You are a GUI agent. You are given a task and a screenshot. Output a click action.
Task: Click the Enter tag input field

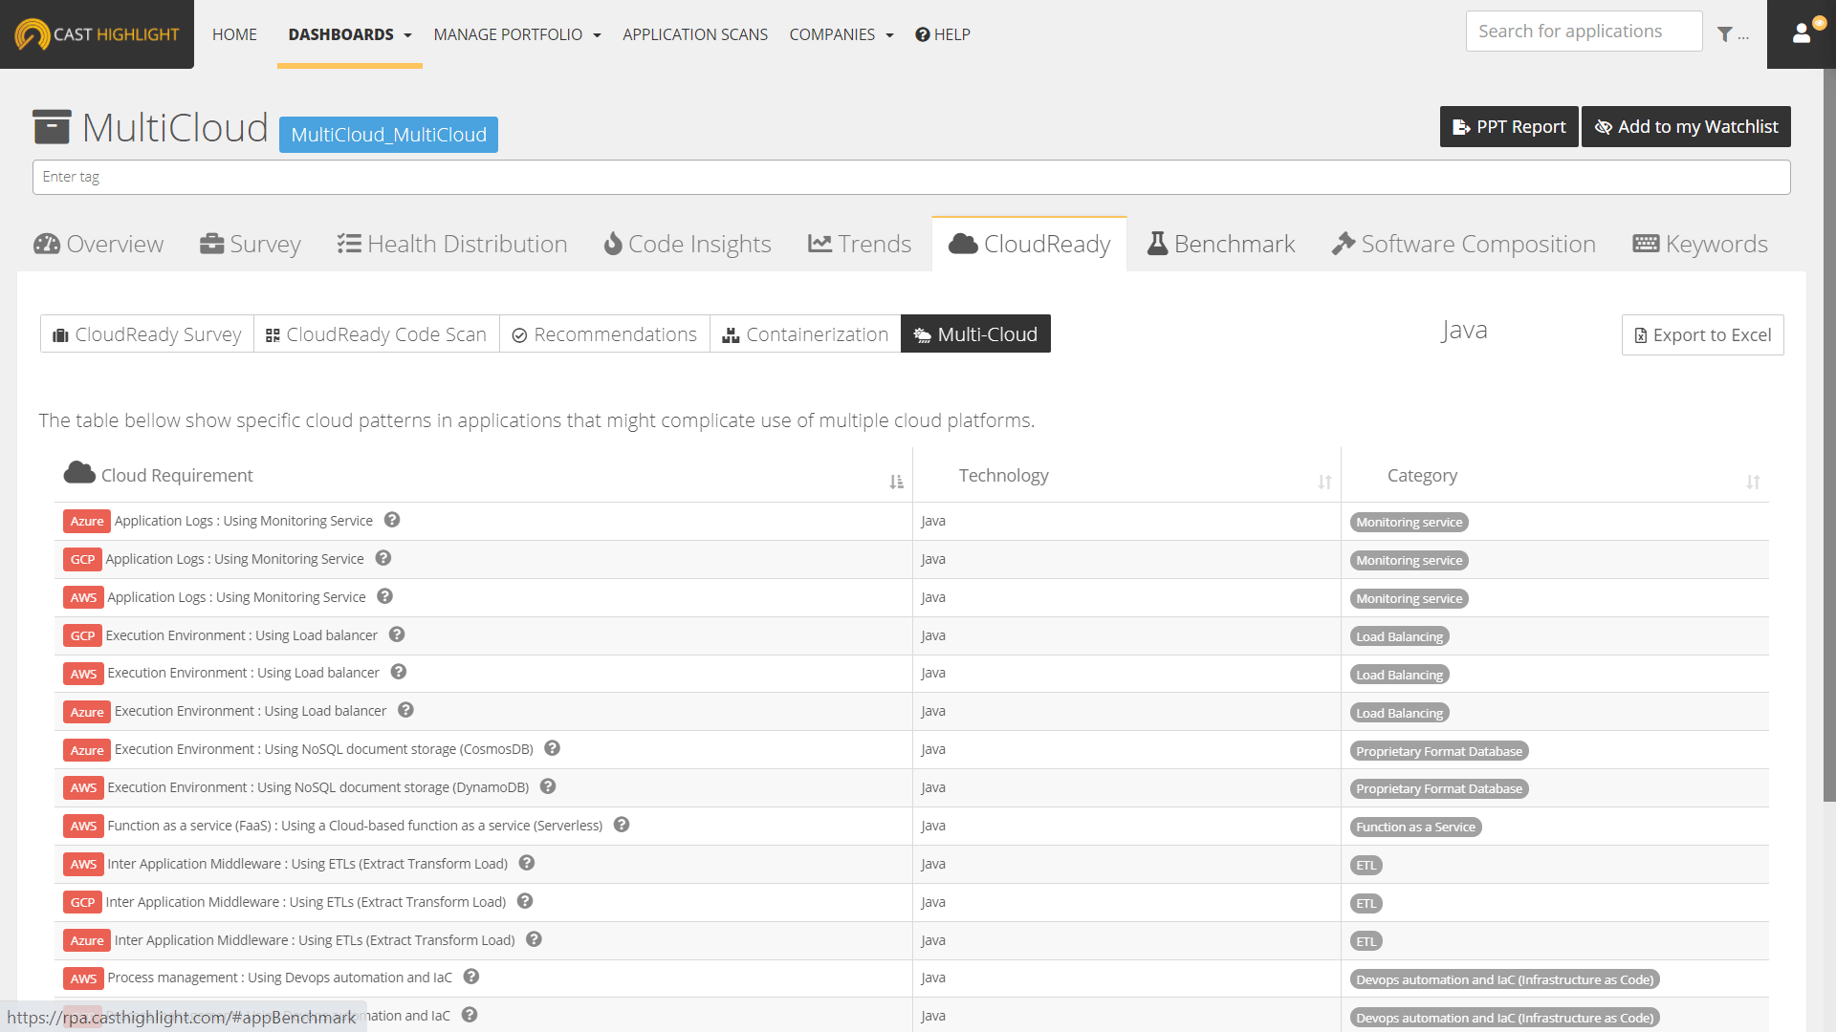910,177
